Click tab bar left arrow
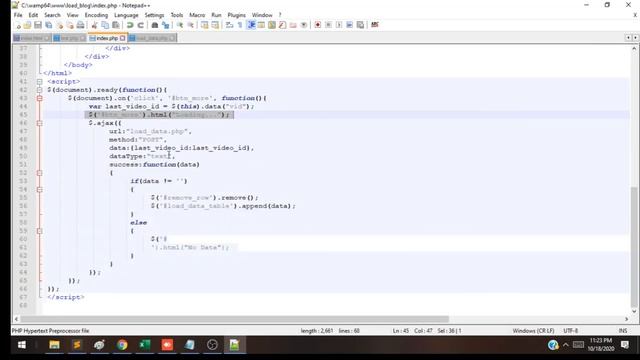 click(629, 38)
